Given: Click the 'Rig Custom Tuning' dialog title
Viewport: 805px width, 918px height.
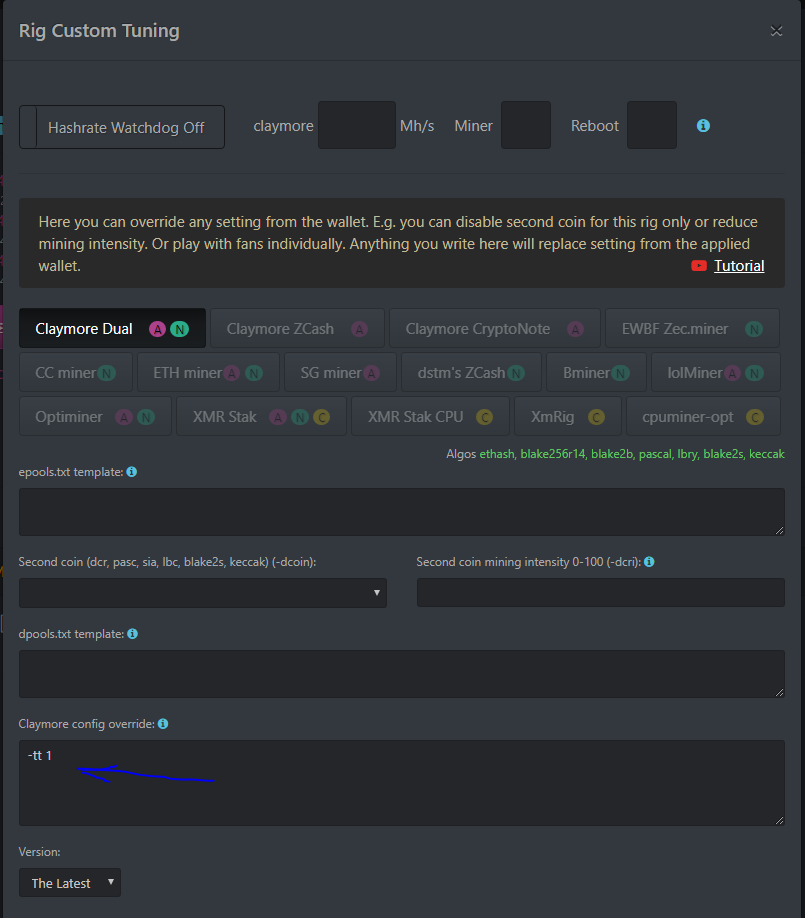Looking at the screenshot, I should click(x=99, y=30).
